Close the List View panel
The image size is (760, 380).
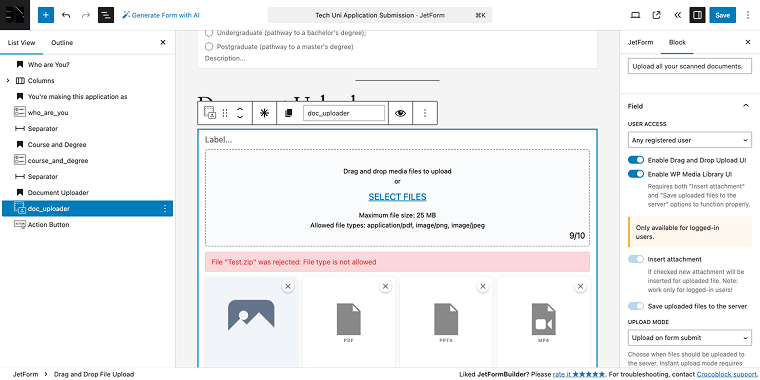coord(163,43)
